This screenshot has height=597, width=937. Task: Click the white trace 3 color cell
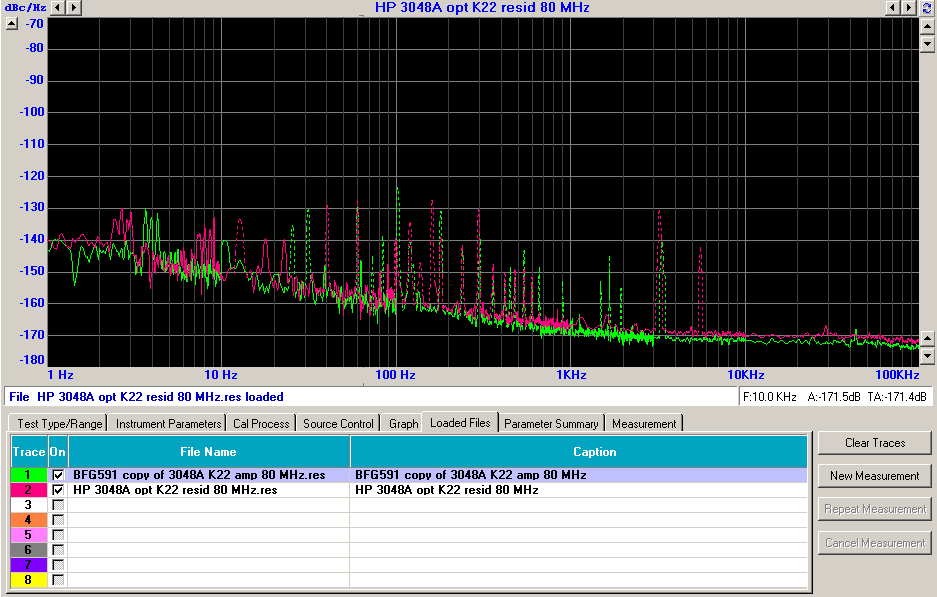(x=29, y=505)
